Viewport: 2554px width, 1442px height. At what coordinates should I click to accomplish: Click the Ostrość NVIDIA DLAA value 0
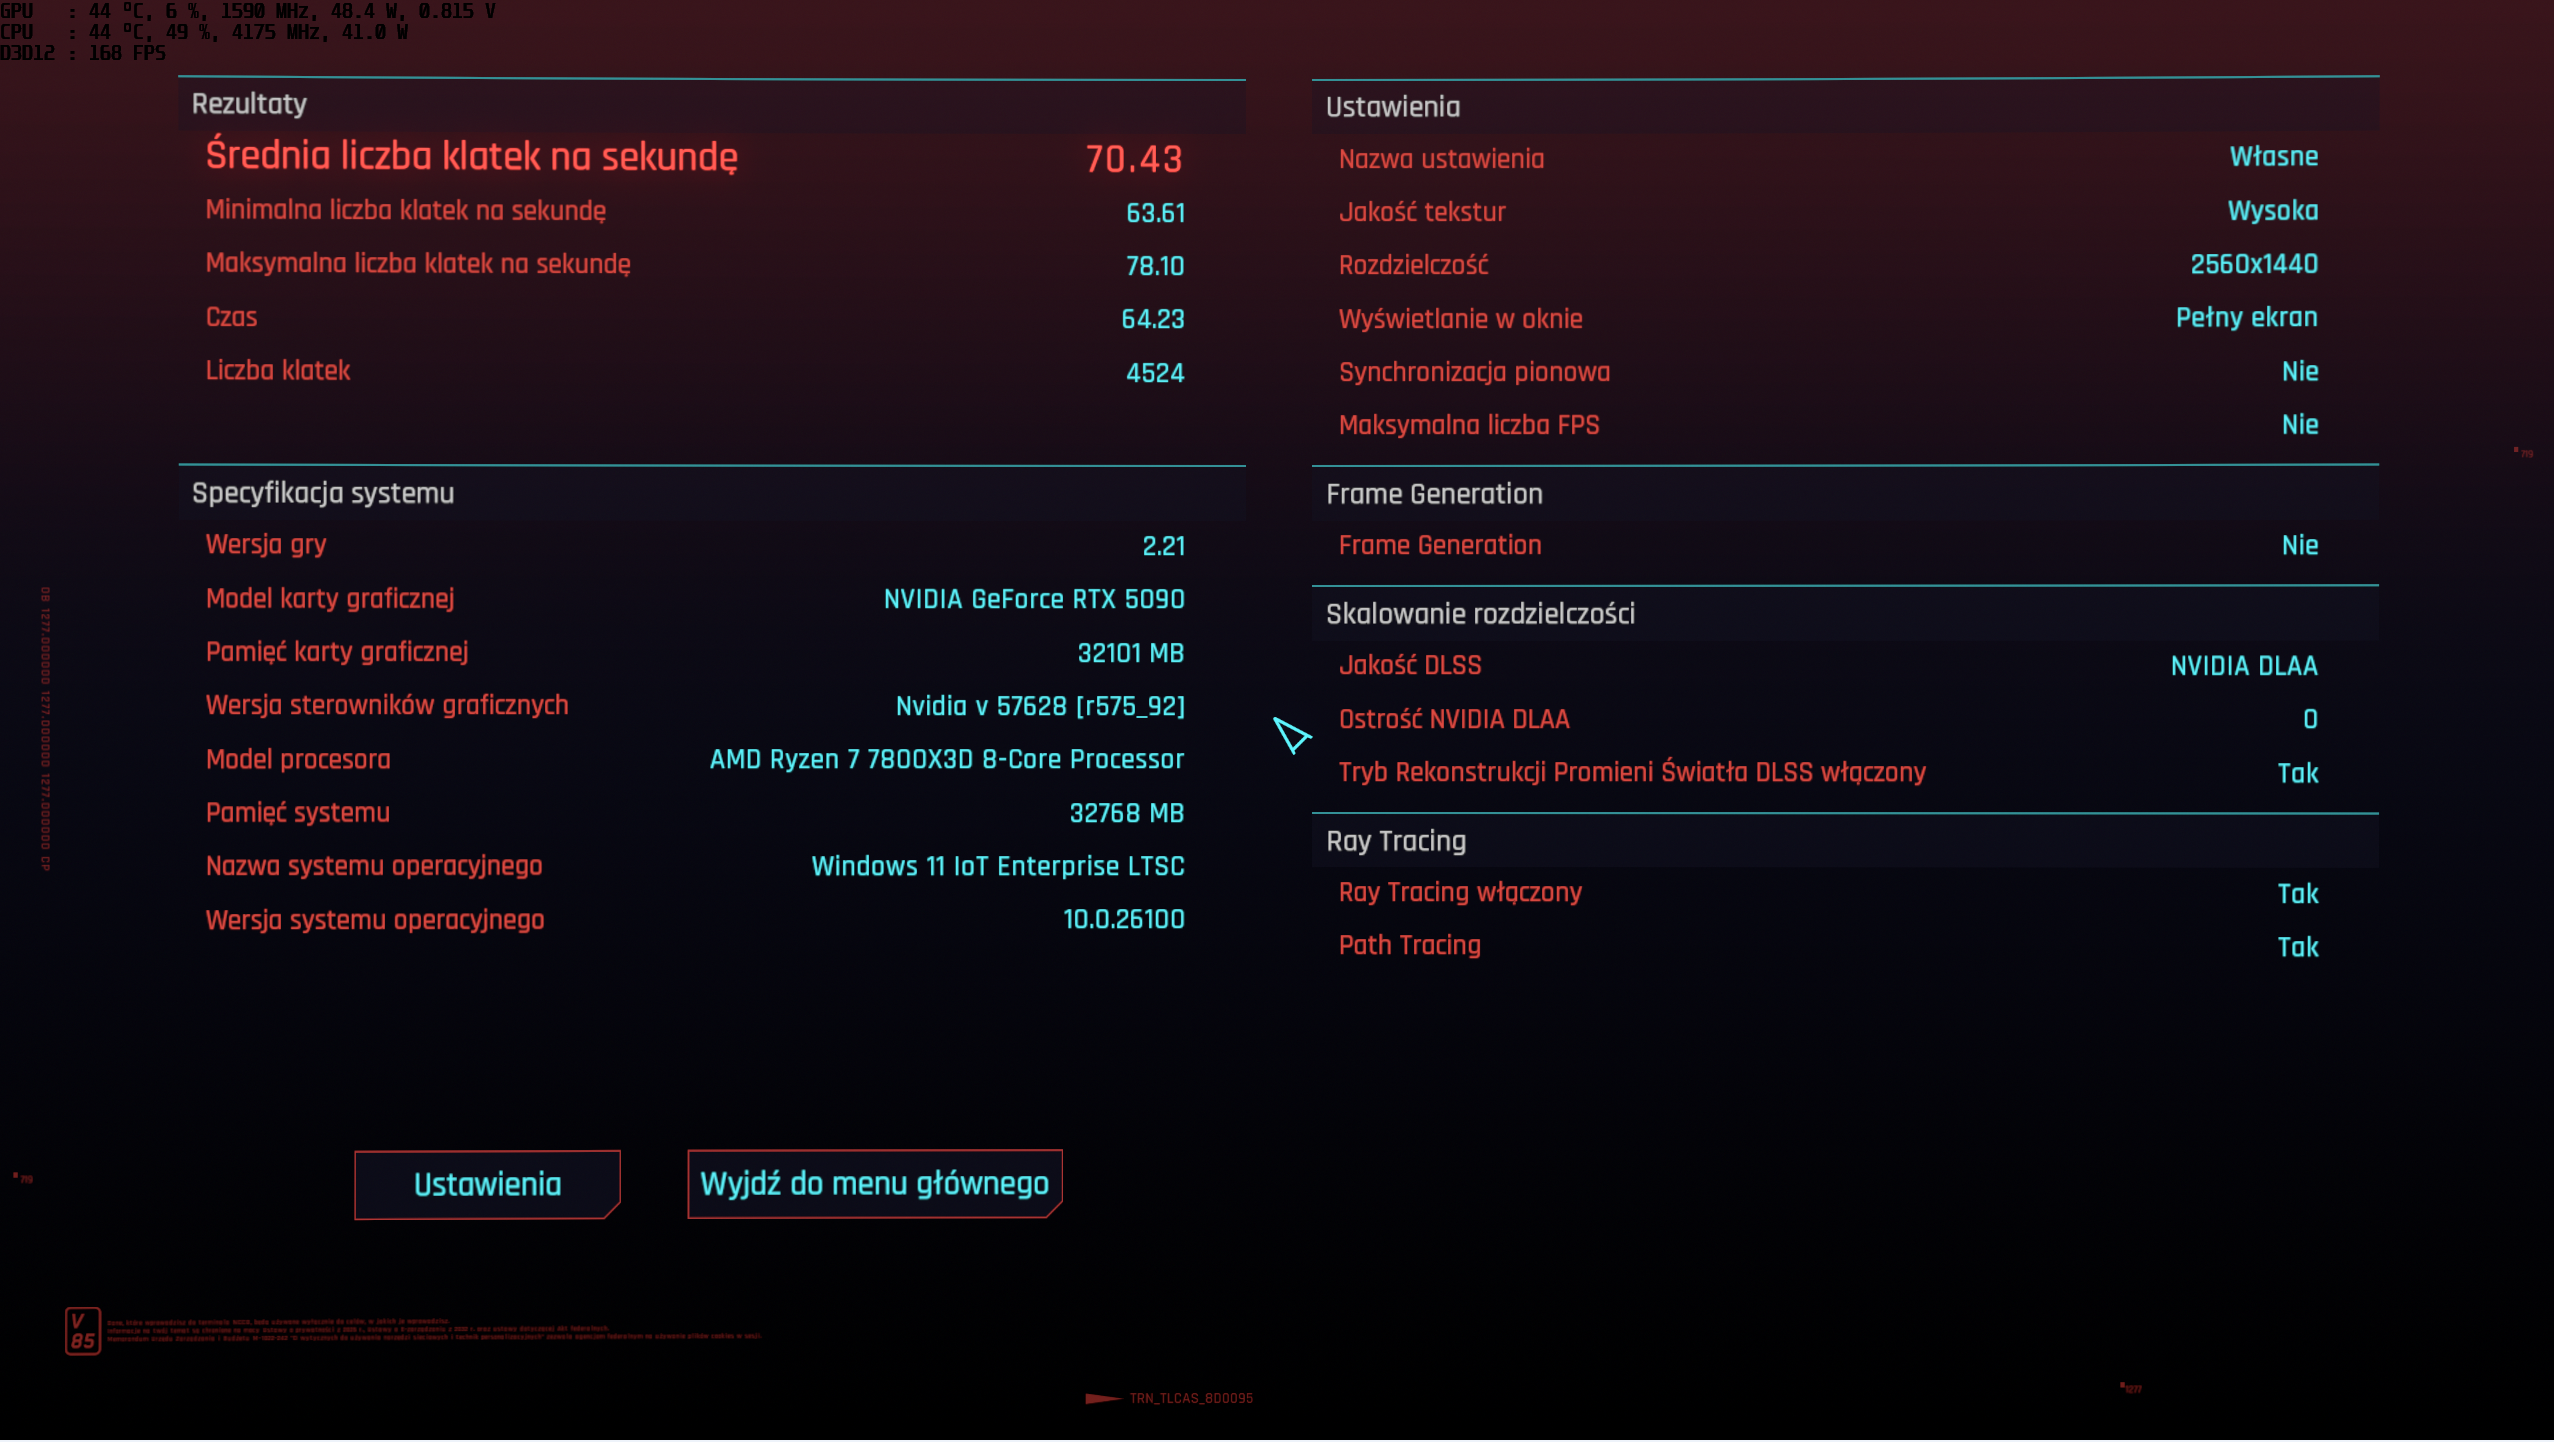click(x=2309, y=720)
